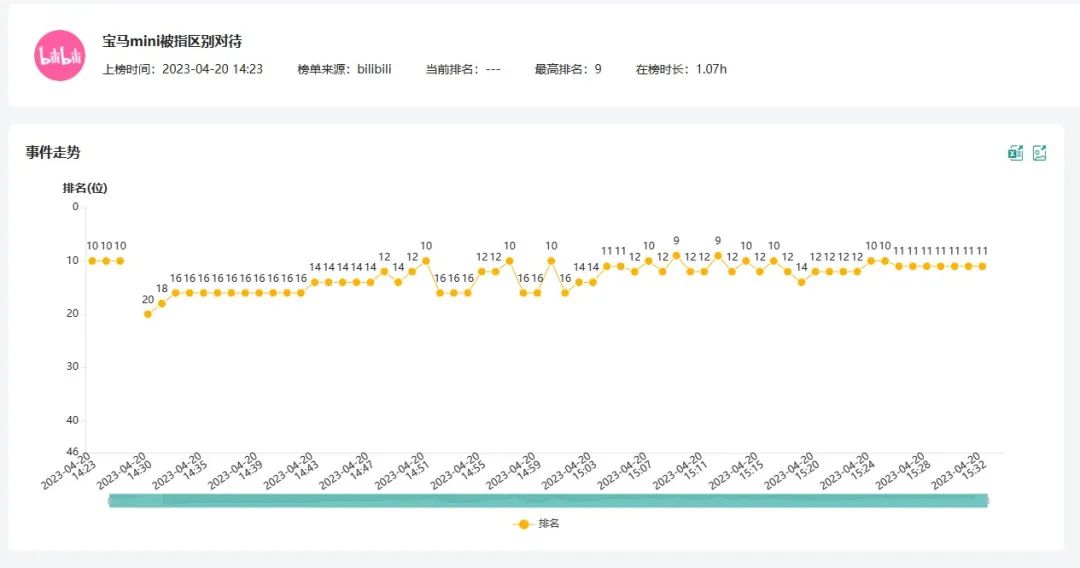Click the 在榜时长 1.07h statistic
This screenshot has width=1080, height=568.
680,69
